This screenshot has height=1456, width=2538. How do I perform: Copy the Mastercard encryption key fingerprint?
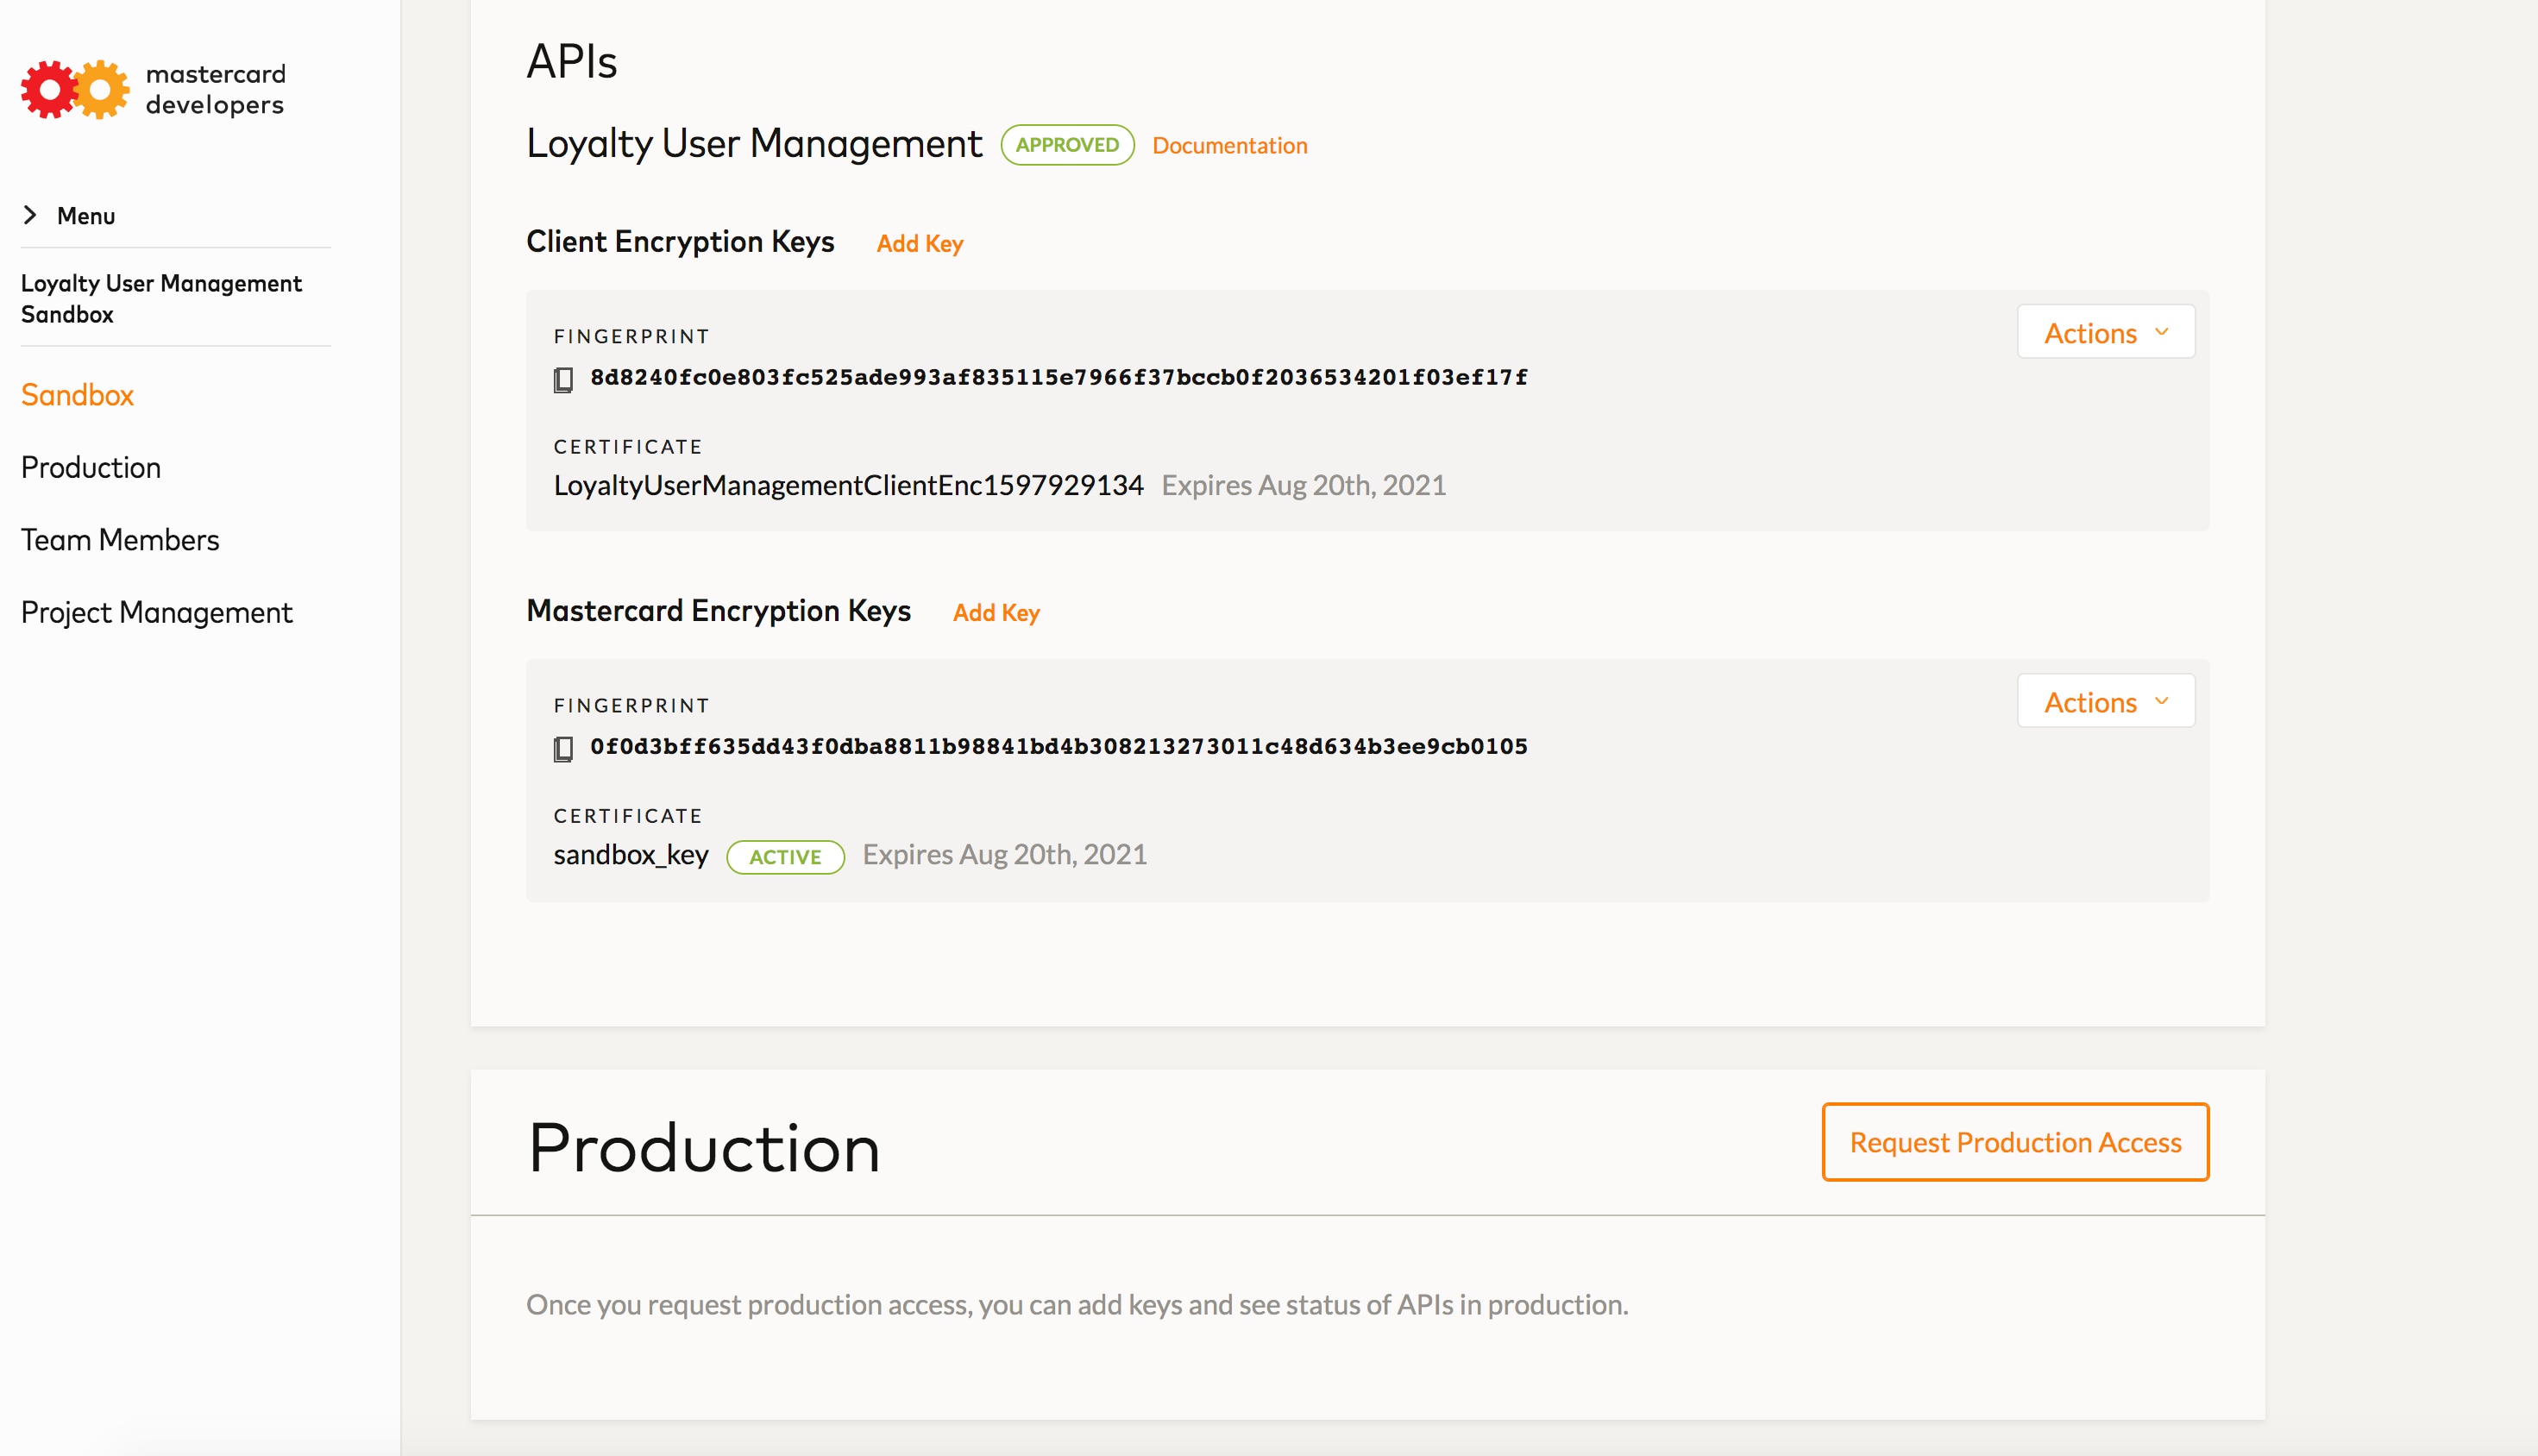pyautogui.click(x=563, y=749)
